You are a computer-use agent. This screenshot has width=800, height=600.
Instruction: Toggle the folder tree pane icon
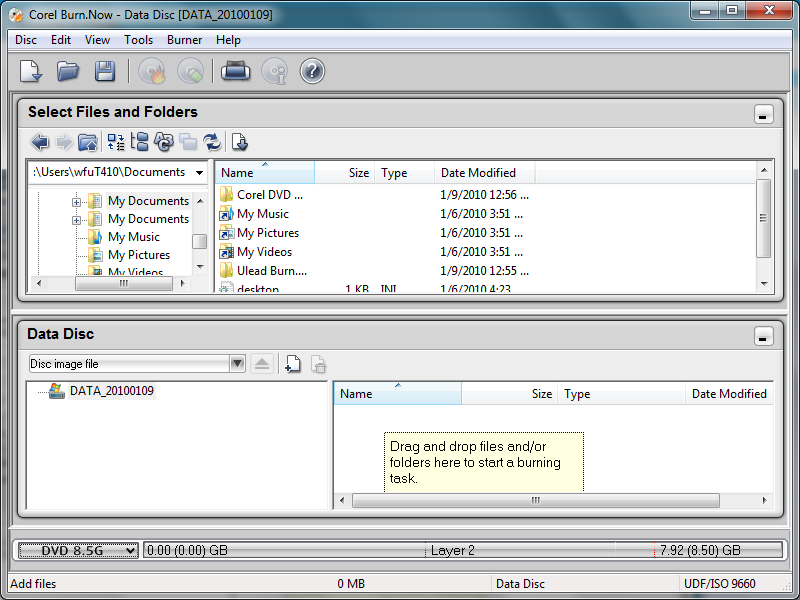click(x=139, y=142)
